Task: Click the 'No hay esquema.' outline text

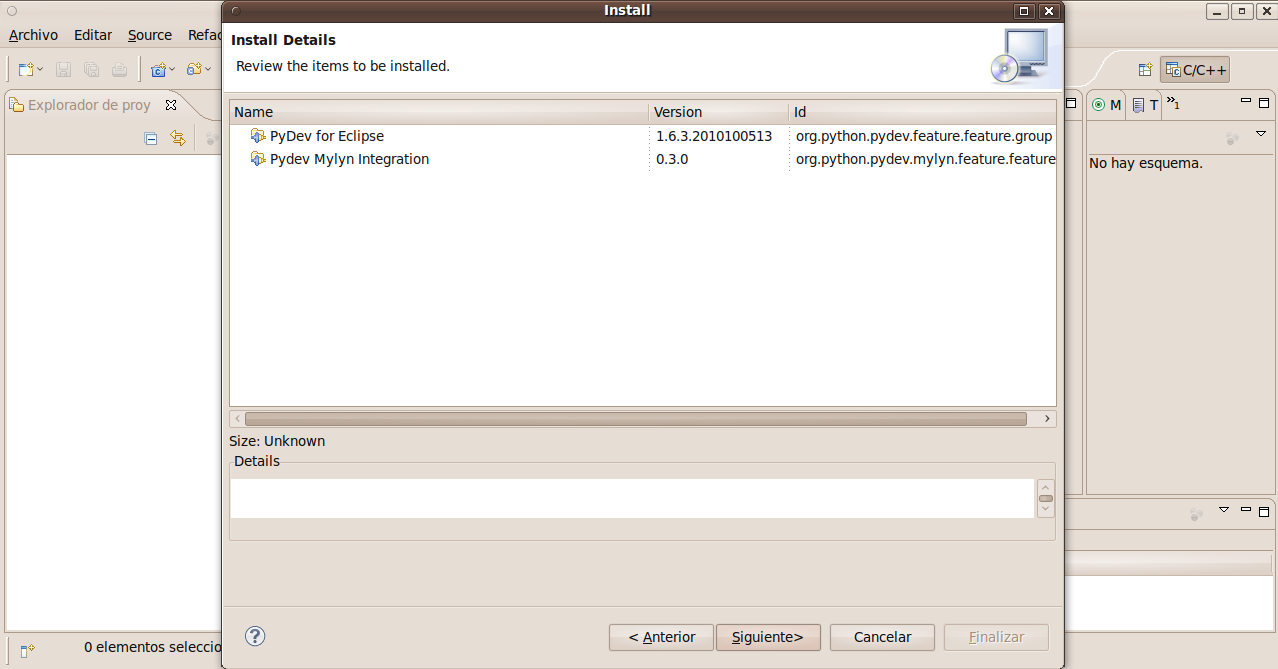Action: (1146, 163)
